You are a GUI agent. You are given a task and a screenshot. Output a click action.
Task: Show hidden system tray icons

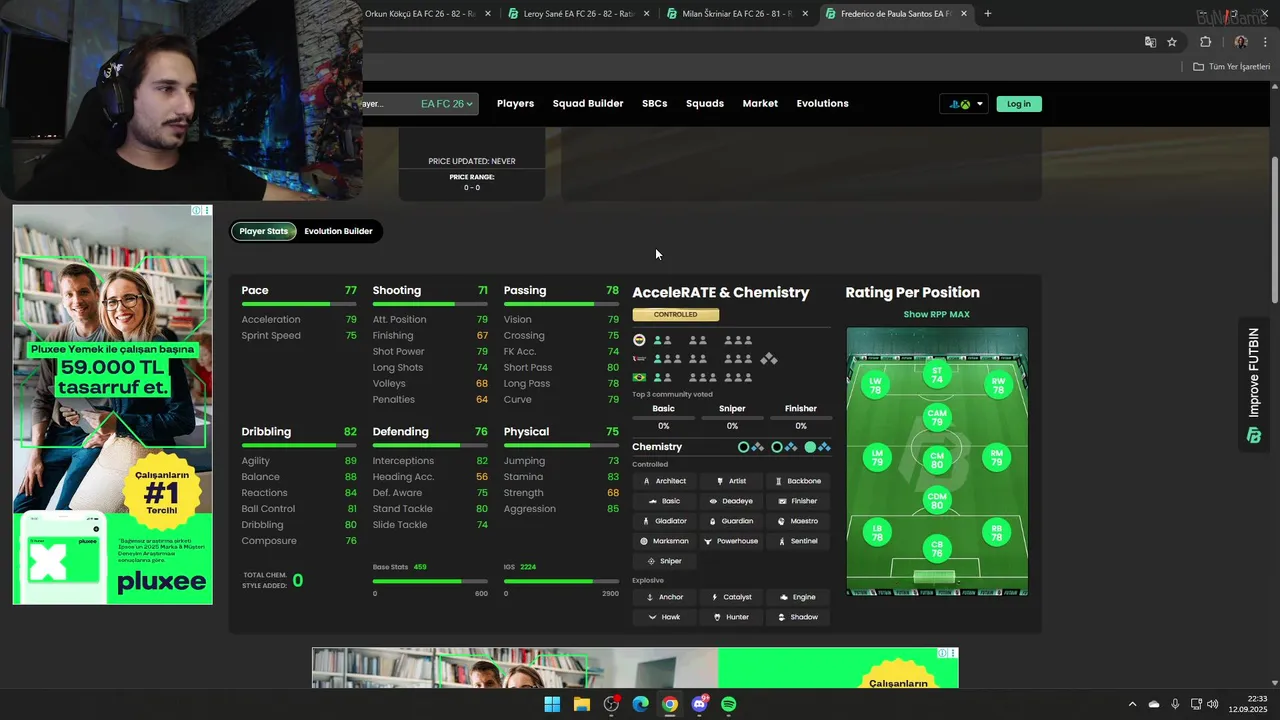point(1132,704)
